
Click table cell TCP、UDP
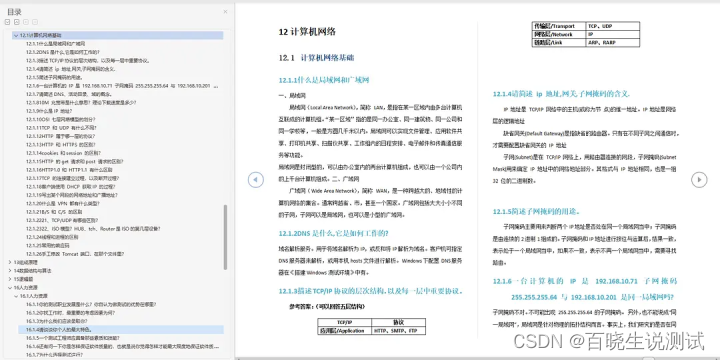click(613, 26)
